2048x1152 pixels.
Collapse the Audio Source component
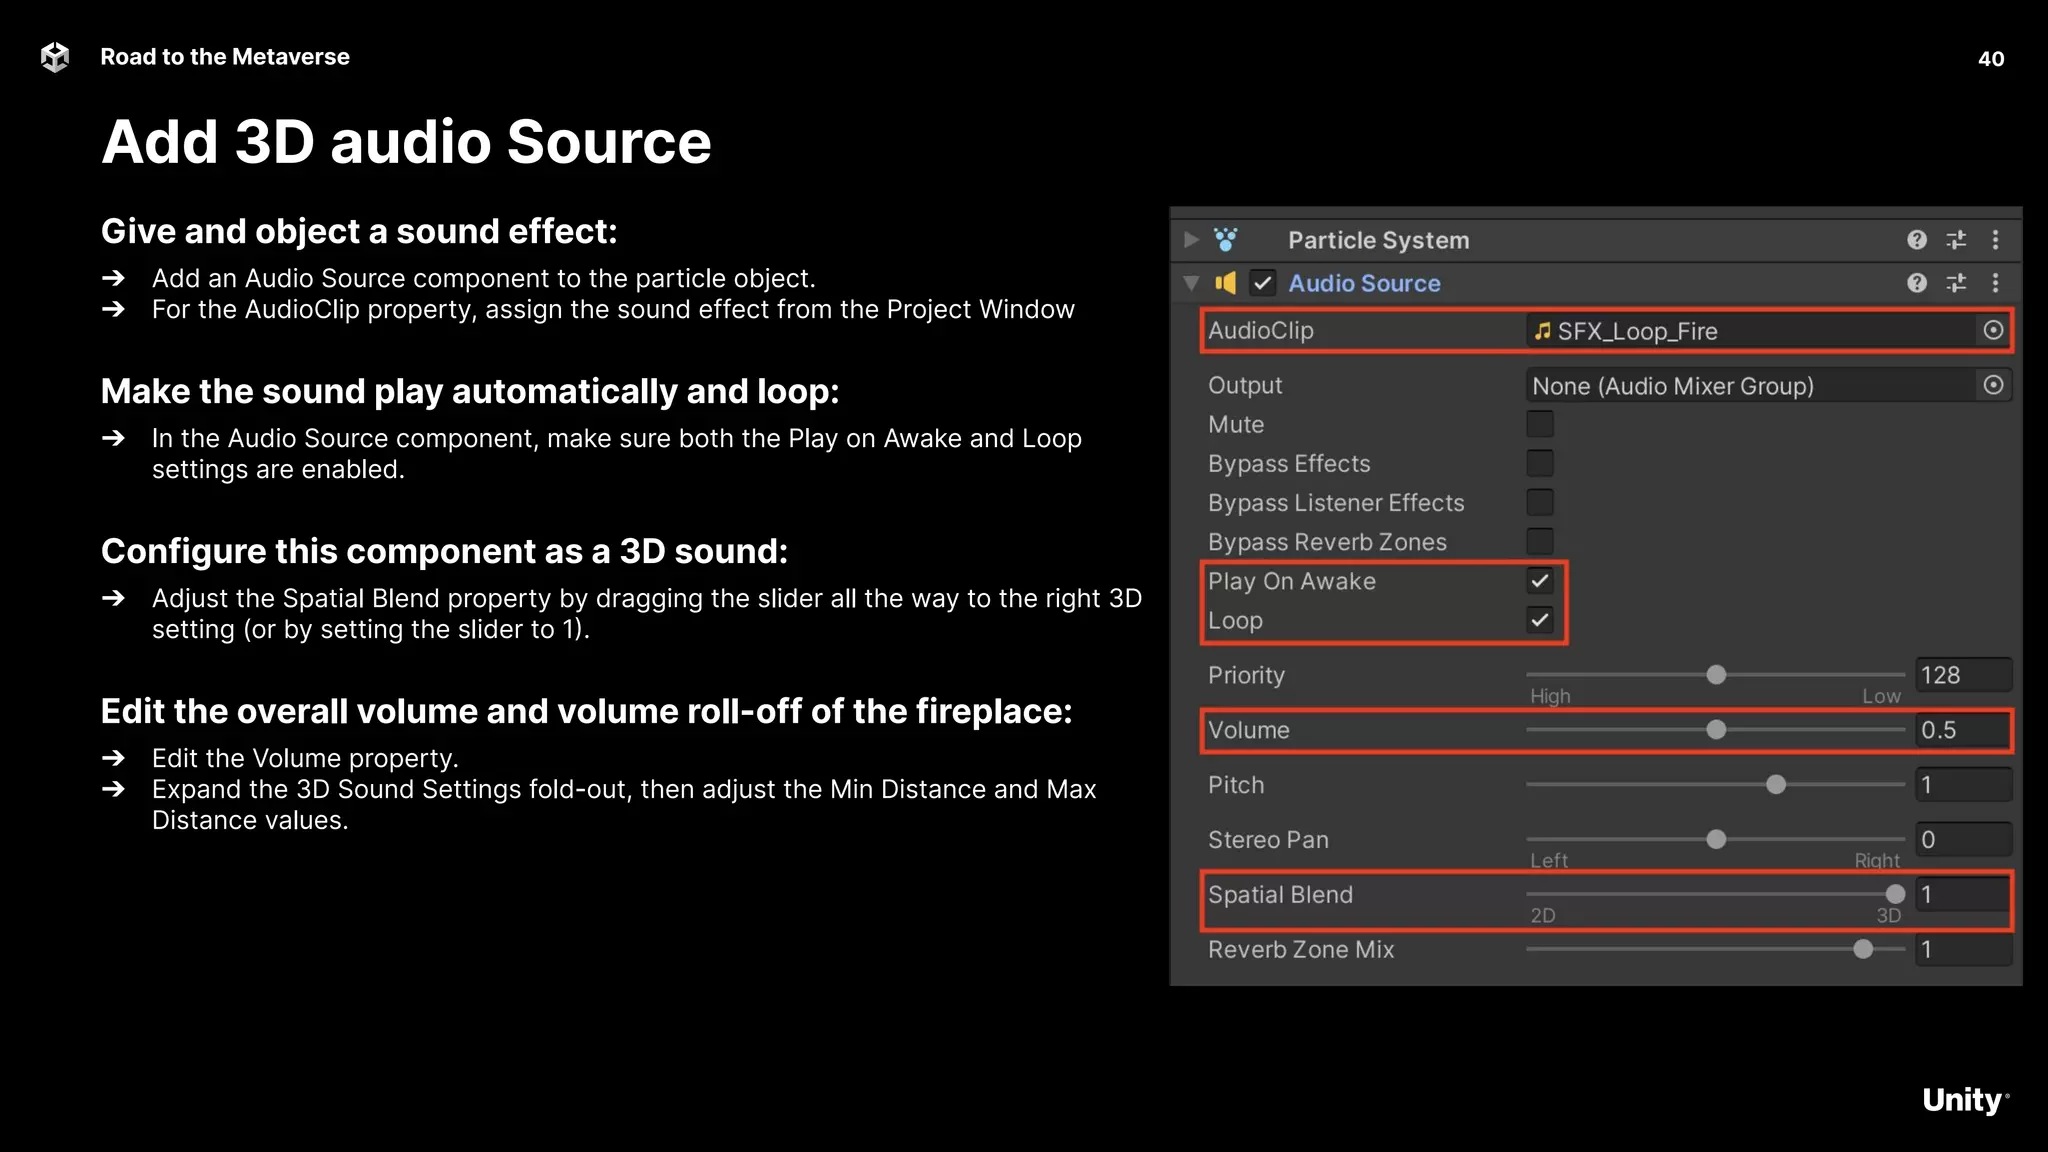(1191, 283)
